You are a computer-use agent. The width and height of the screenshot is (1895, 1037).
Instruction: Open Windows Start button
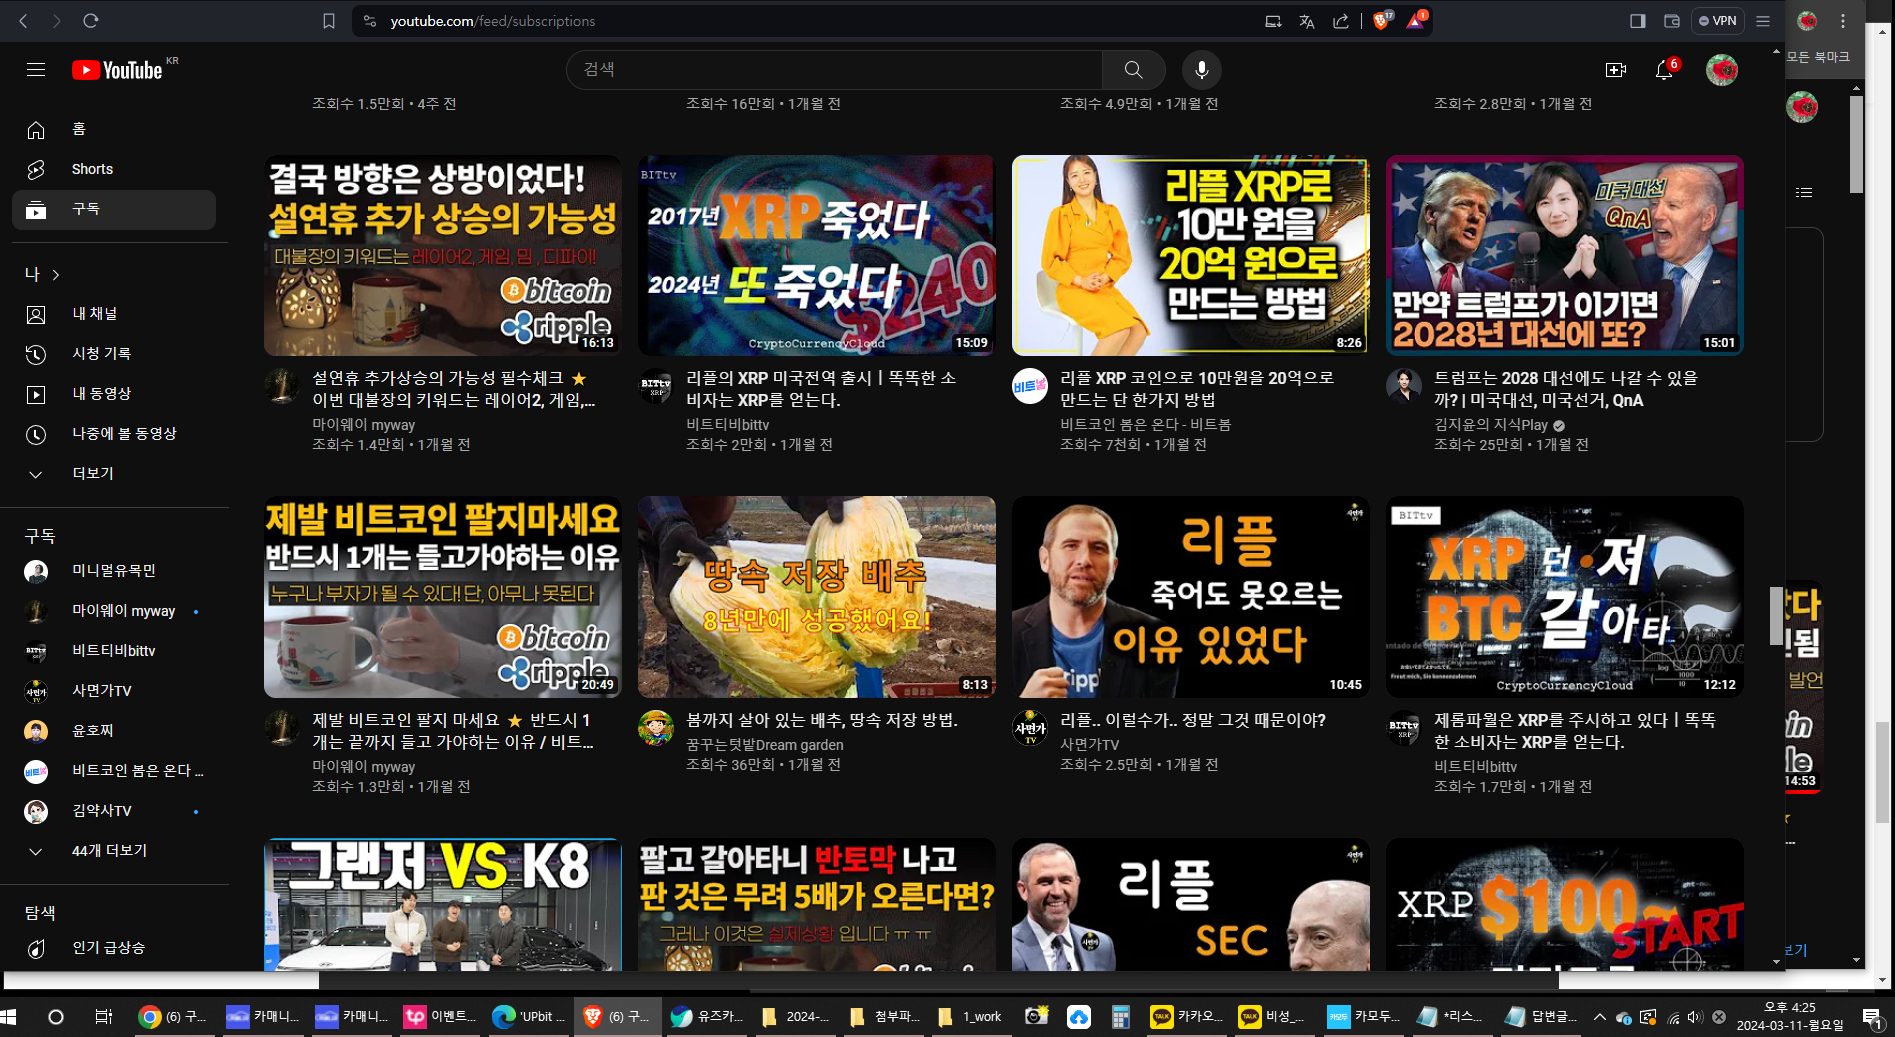tap(10, 1017)
